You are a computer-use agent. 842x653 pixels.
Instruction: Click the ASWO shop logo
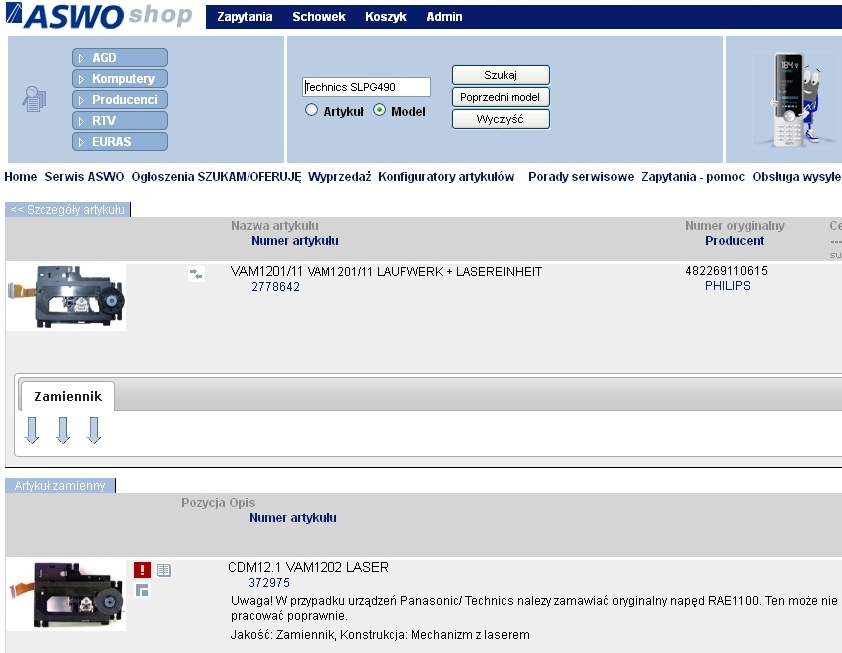tap(99, 16)
